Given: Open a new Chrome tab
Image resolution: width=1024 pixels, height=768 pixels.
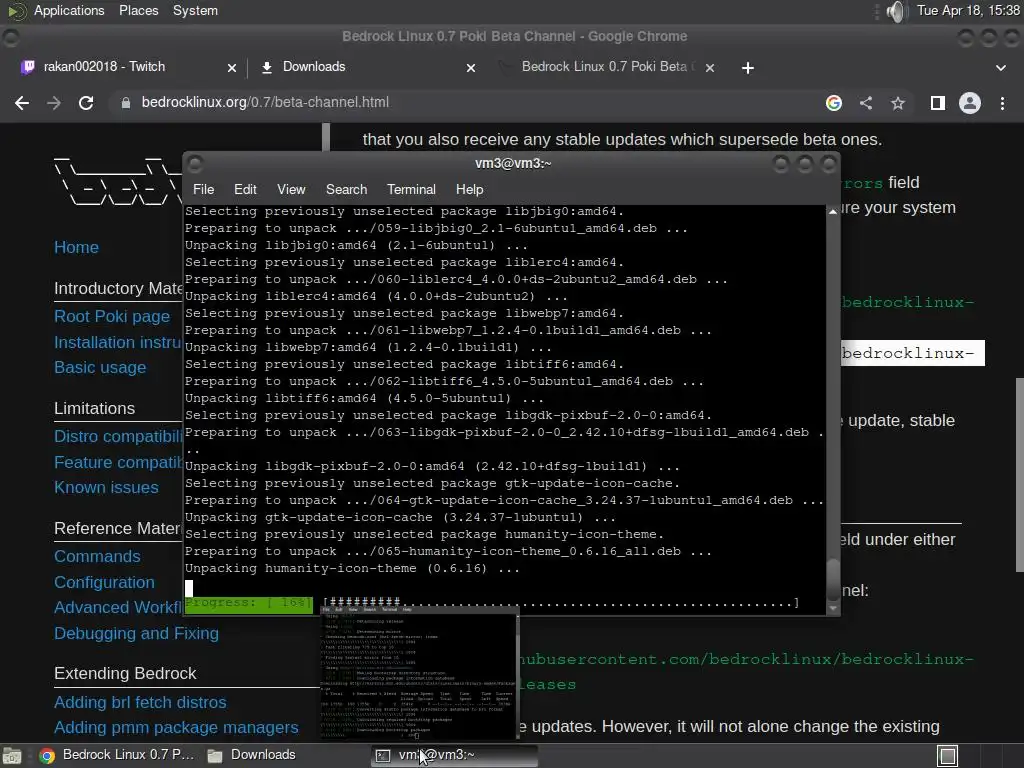Looking at the screenshot, I should 748,68.
